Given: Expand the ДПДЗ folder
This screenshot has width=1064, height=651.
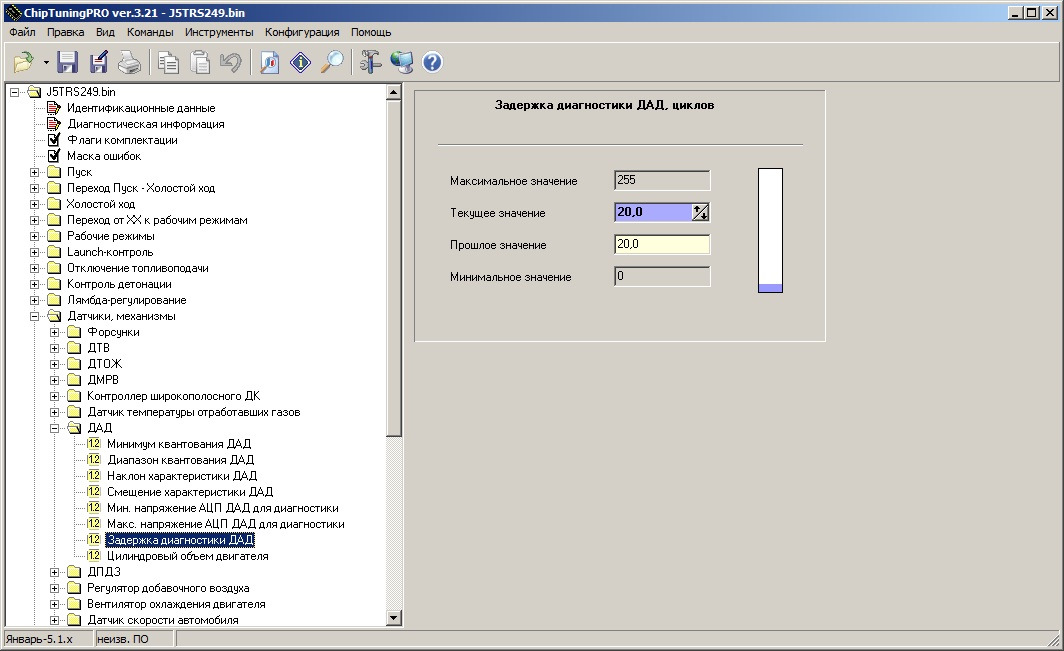Looking at the screenshot, I should (x=55, y=572).
